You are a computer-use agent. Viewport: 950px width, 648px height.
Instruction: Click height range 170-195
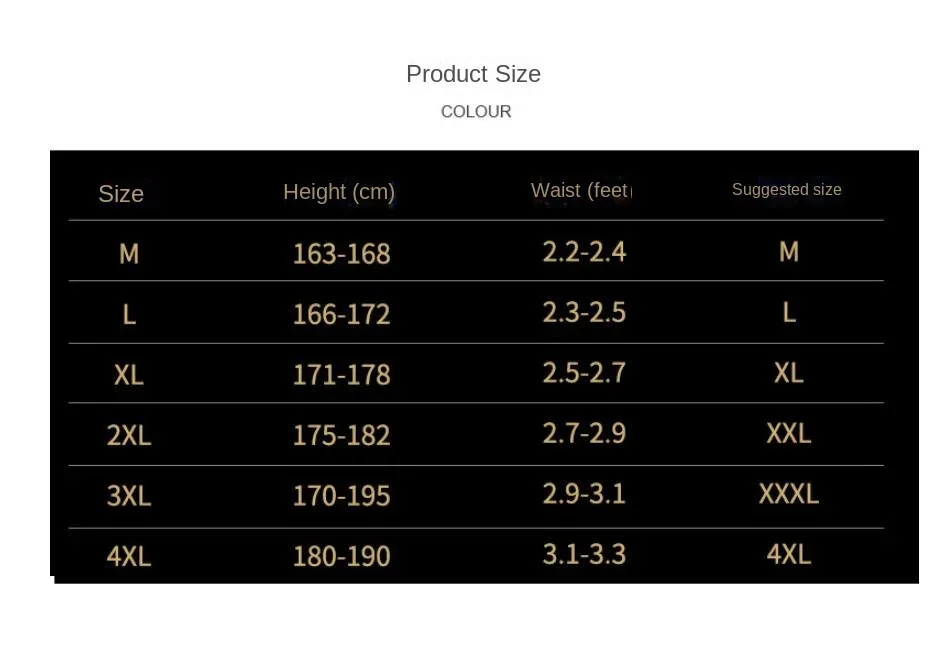click(x=341, y=496)
